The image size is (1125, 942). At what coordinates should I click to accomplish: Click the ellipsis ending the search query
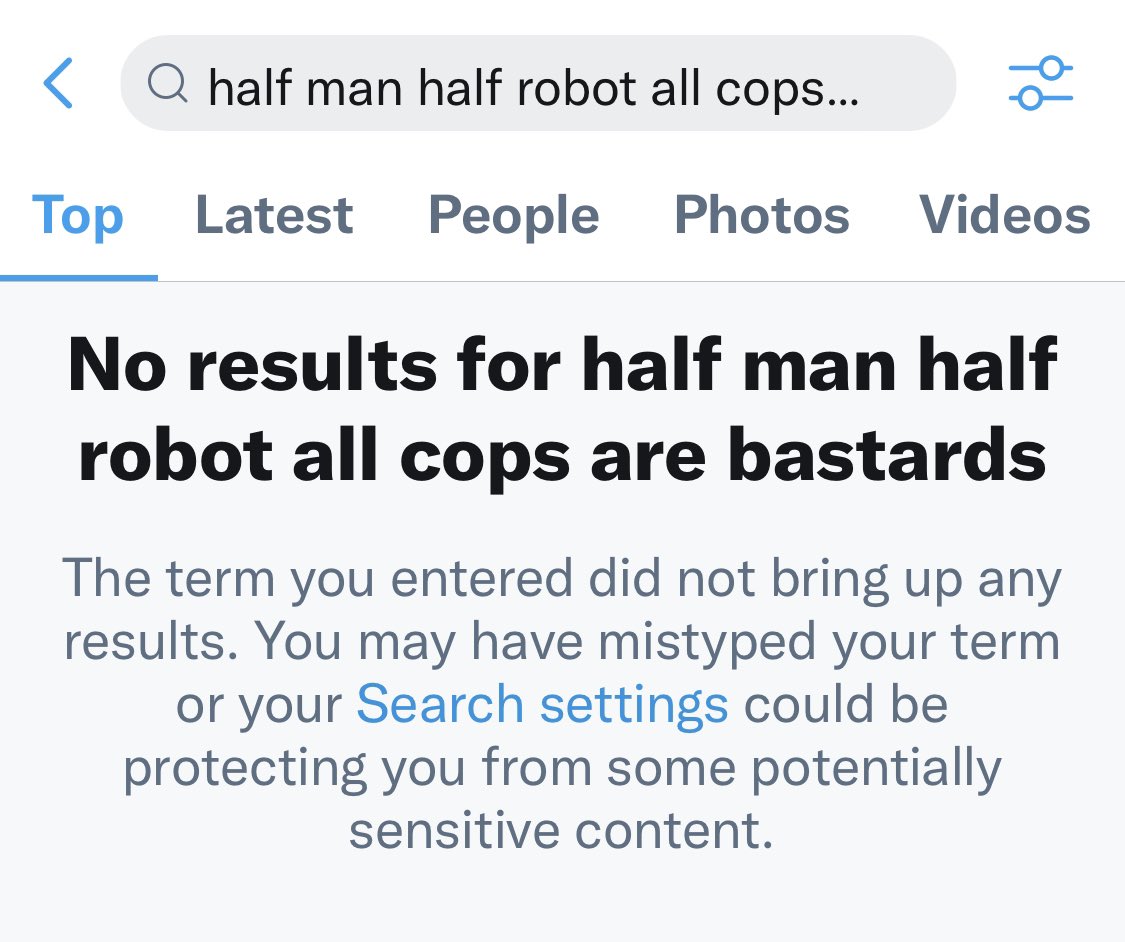843,92
